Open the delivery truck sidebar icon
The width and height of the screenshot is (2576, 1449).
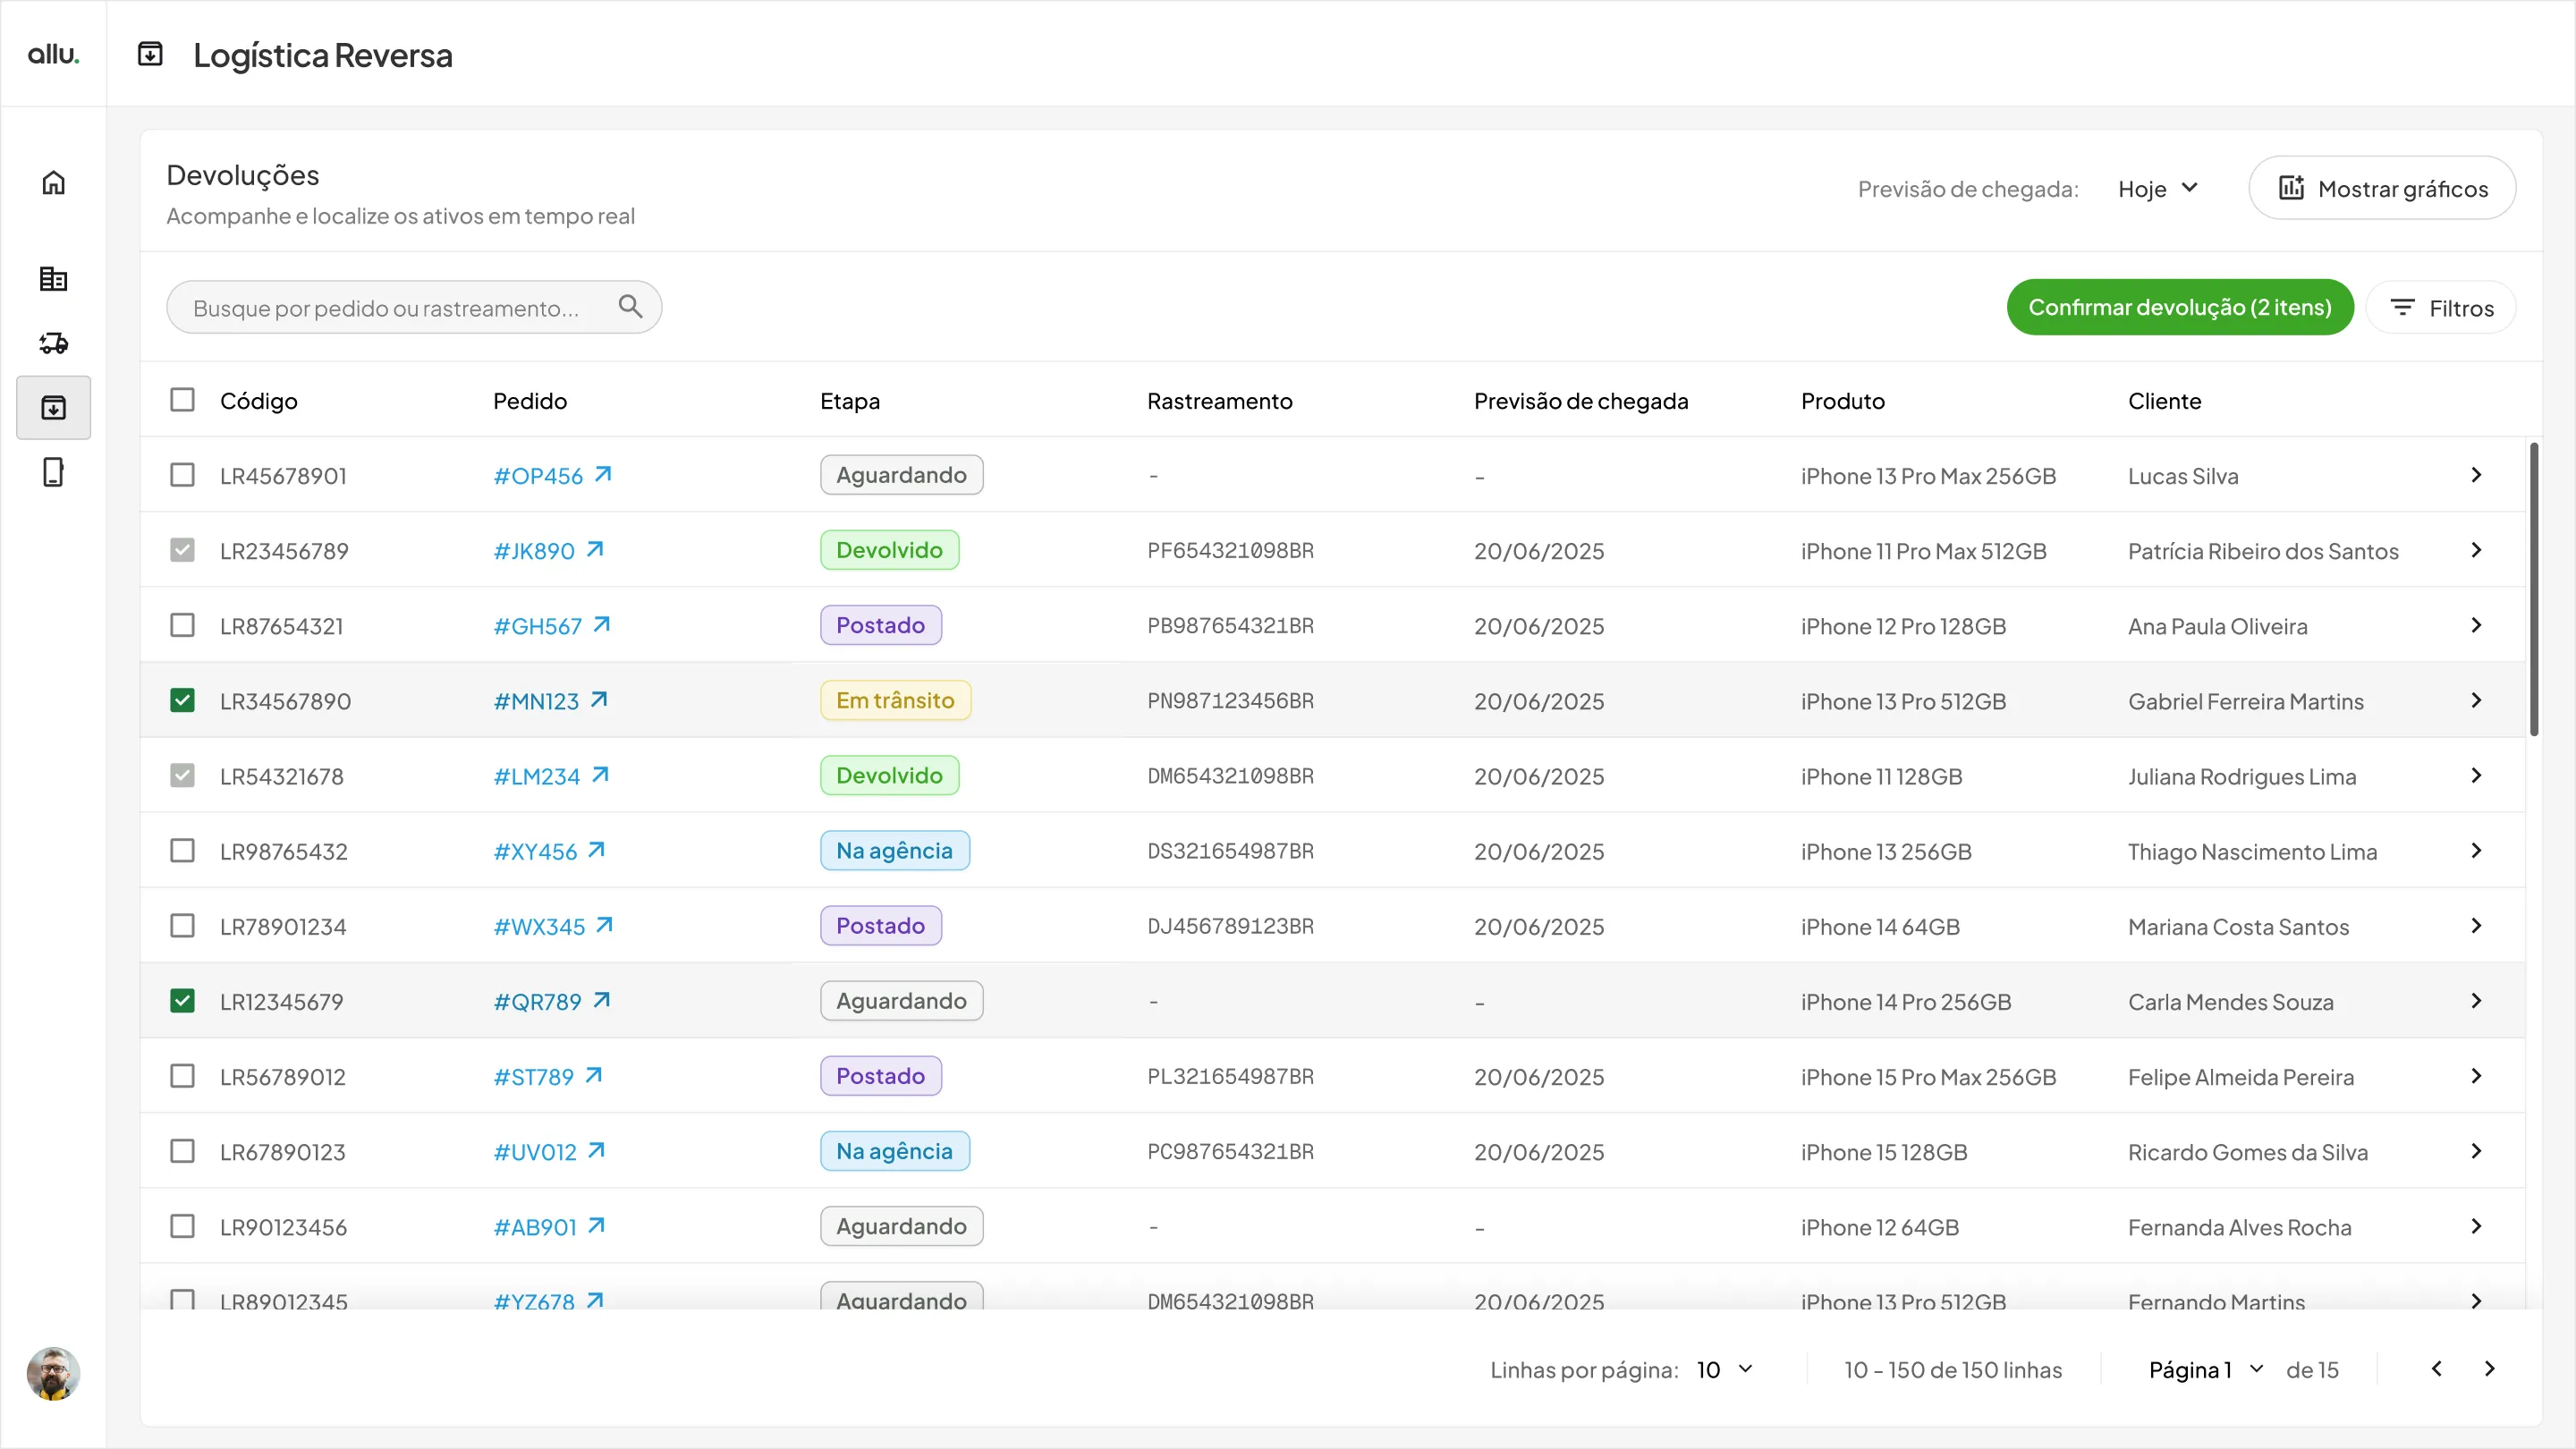click(x=53, y=343)
